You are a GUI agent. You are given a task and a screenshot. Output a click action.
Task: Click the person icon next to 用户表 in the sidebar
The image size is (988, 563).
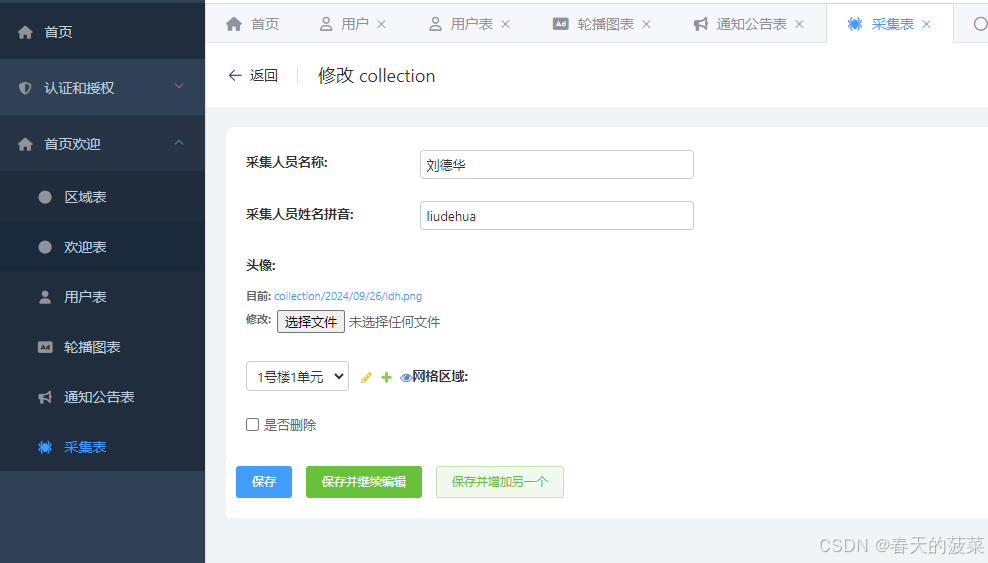pos(45,297)
